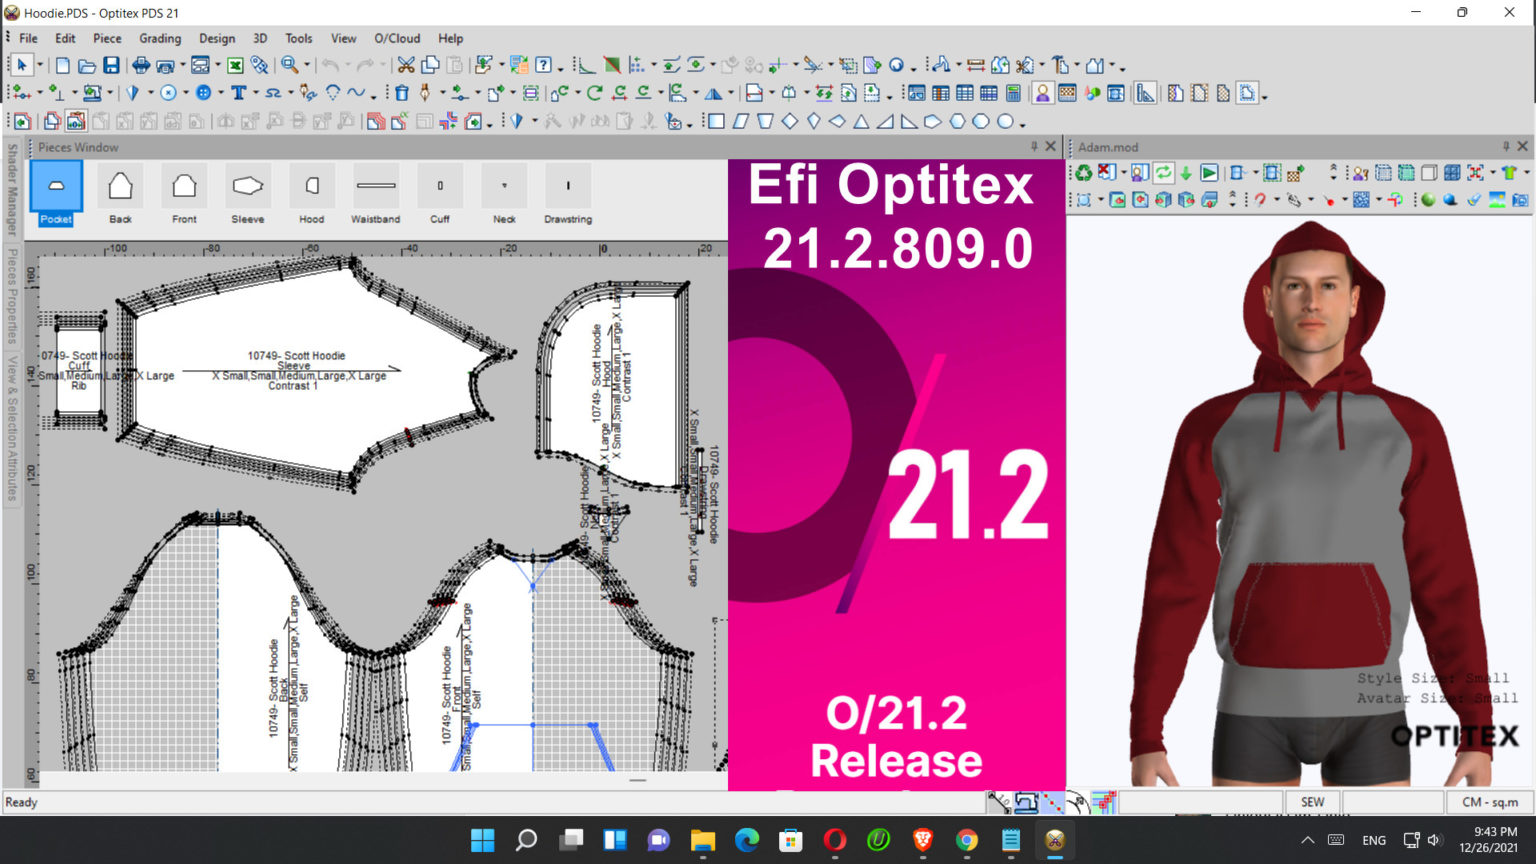
Task: Select the Scissors cut tool
Action: point(408,66)
